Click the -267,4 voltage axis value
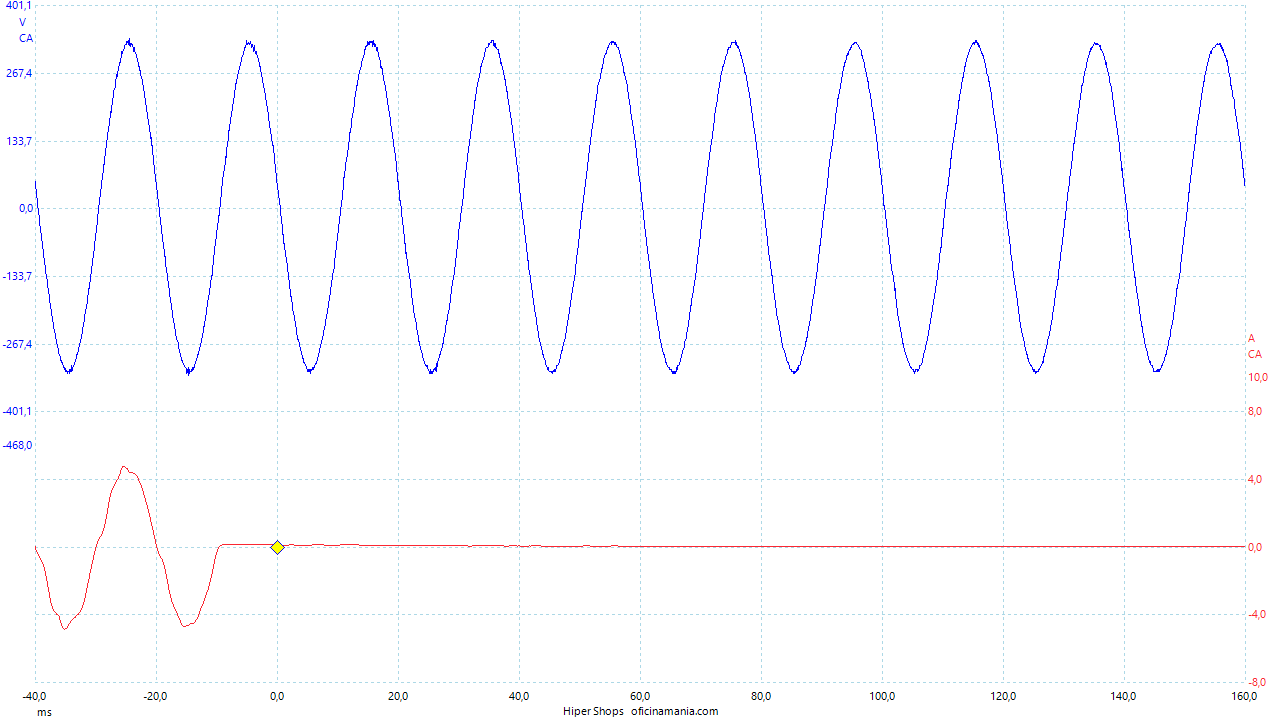Viewport: 1280px width, 720px height. coord(19,344)
